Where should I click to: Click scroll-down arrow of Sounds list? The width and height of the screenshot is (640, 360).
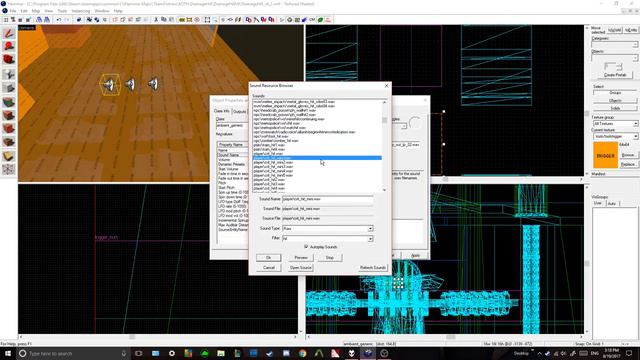(384, 189)
